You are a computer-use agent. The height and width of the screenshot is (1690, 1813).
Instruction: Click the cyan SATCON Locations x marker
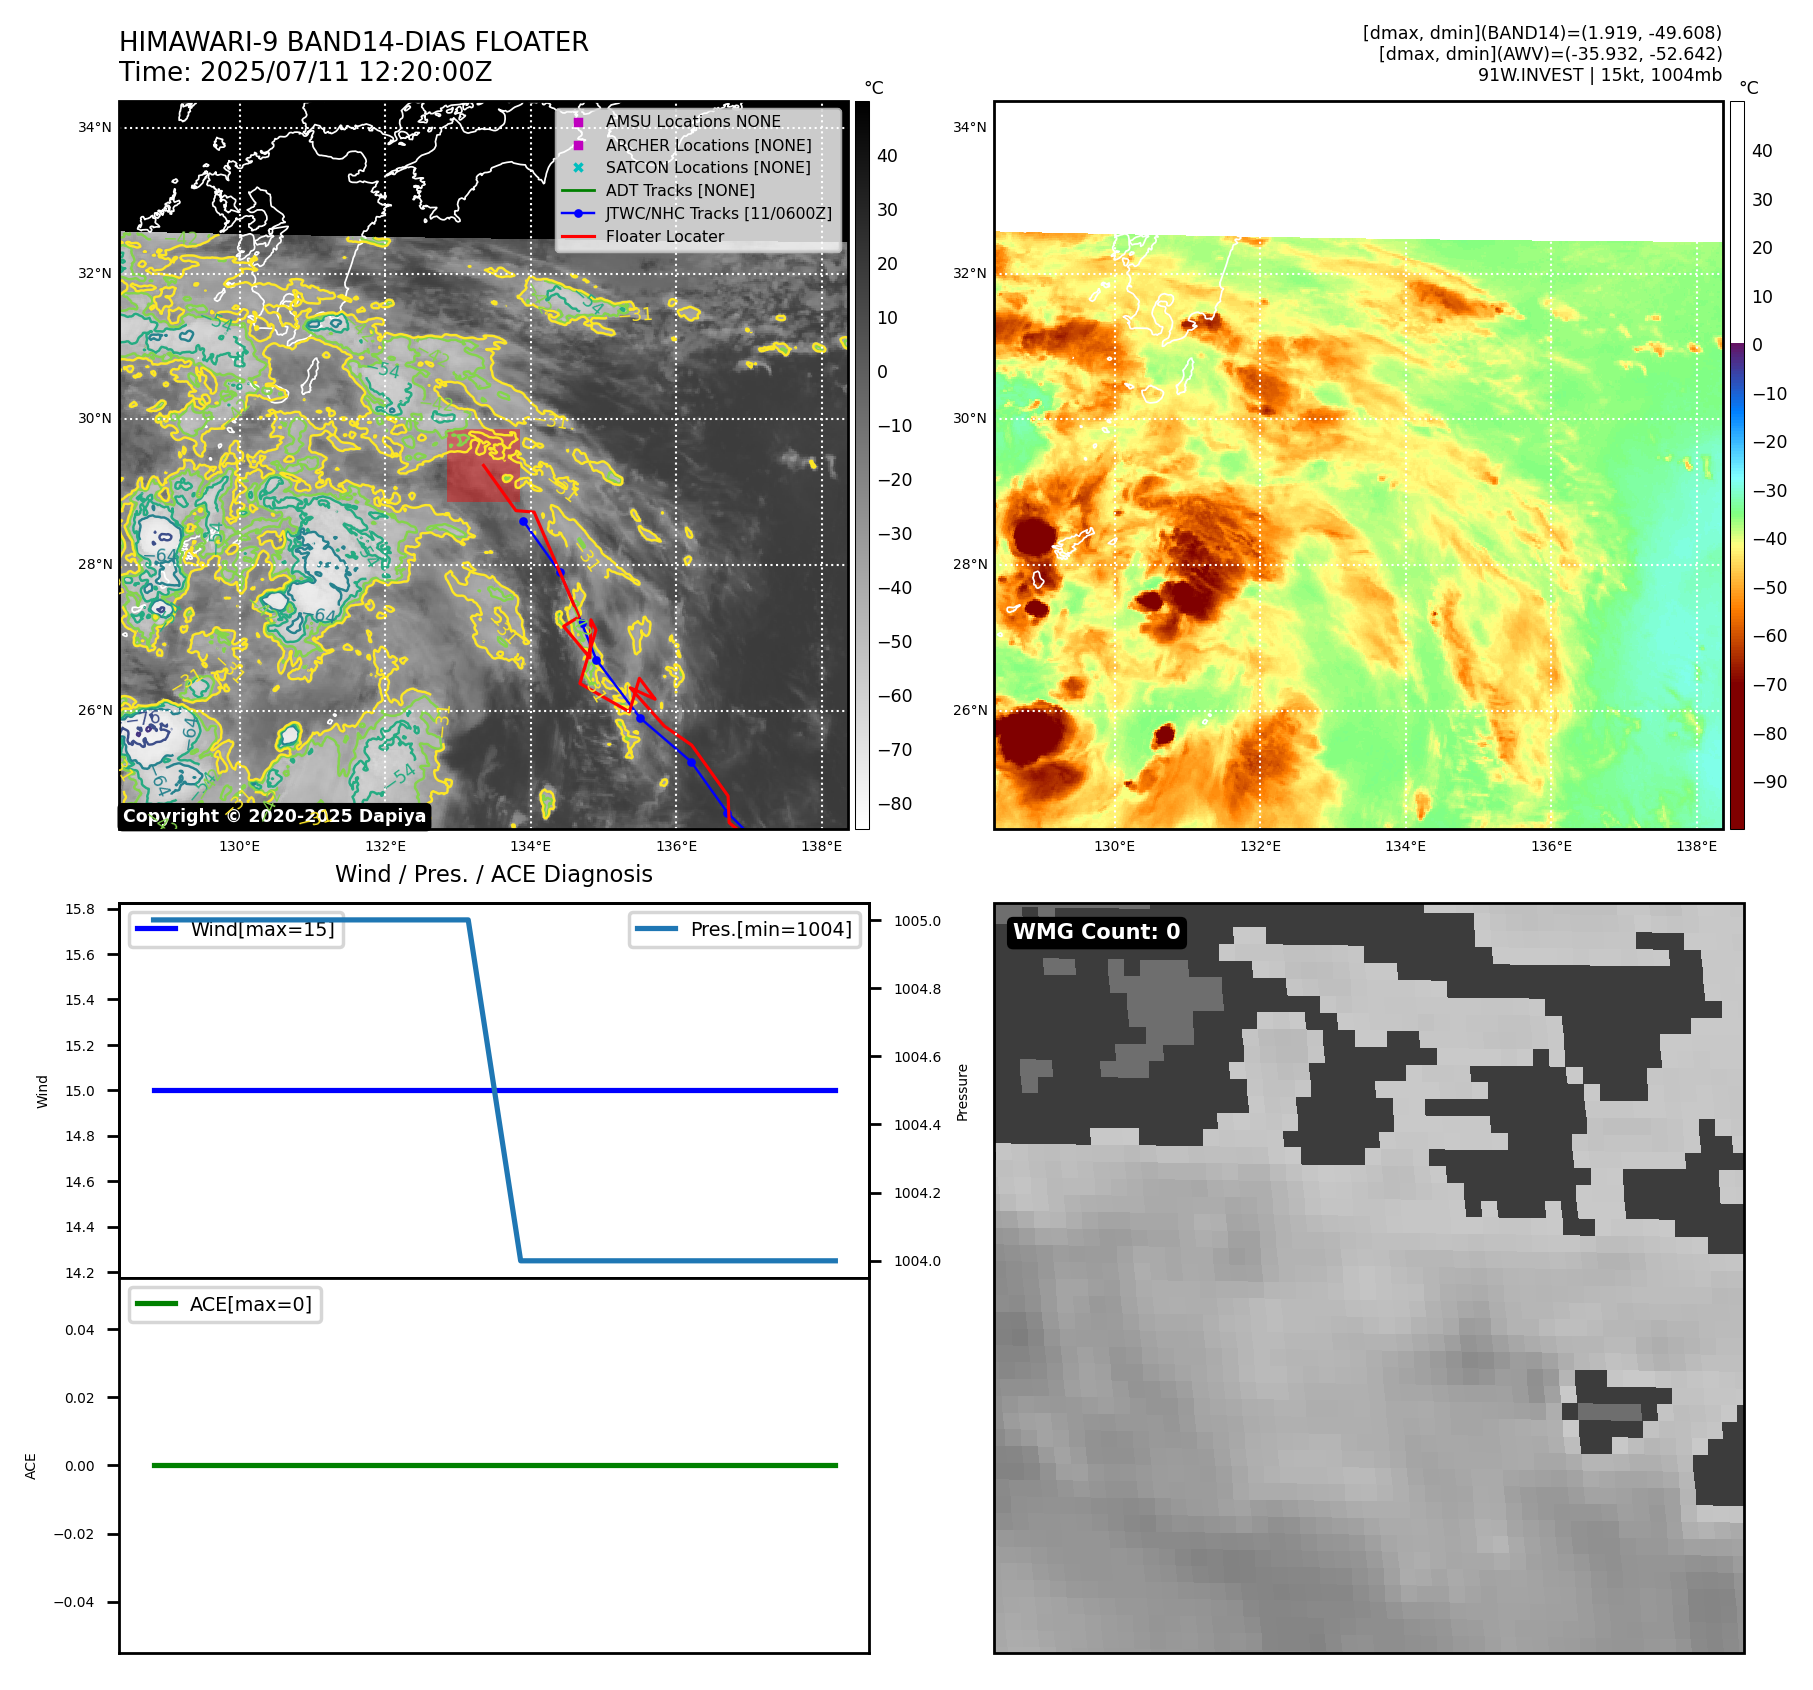pyautogui.click(x=578, y=168)
